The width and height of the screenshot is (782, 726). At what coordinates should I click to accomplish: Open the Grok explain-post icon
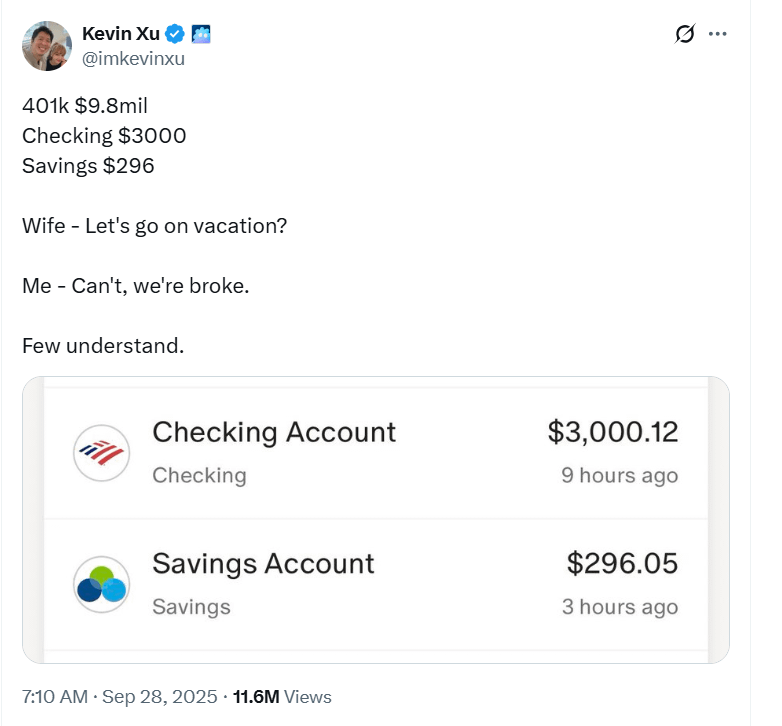pyautogui.click(x=685, y=34)
